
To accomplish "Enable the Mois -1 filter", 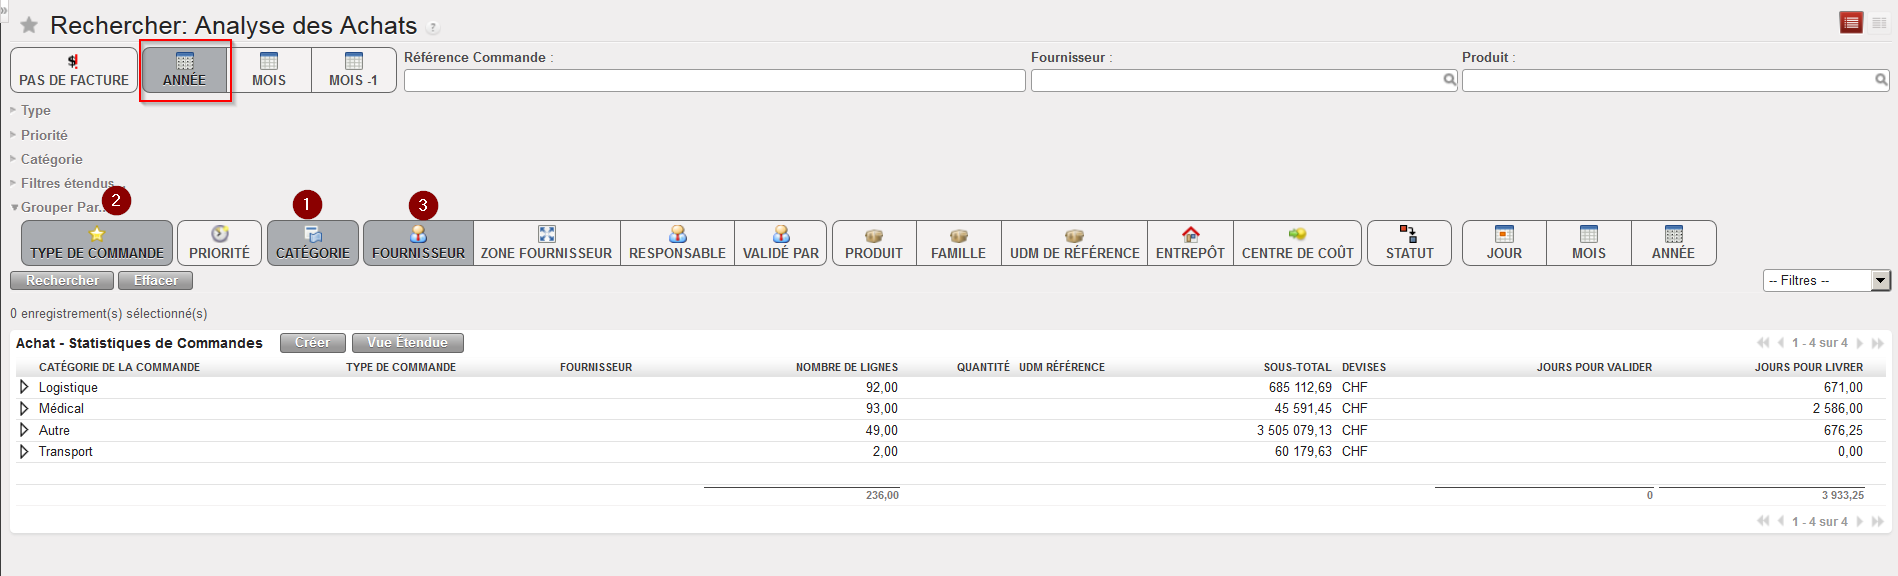I will (x=353, y=70).
